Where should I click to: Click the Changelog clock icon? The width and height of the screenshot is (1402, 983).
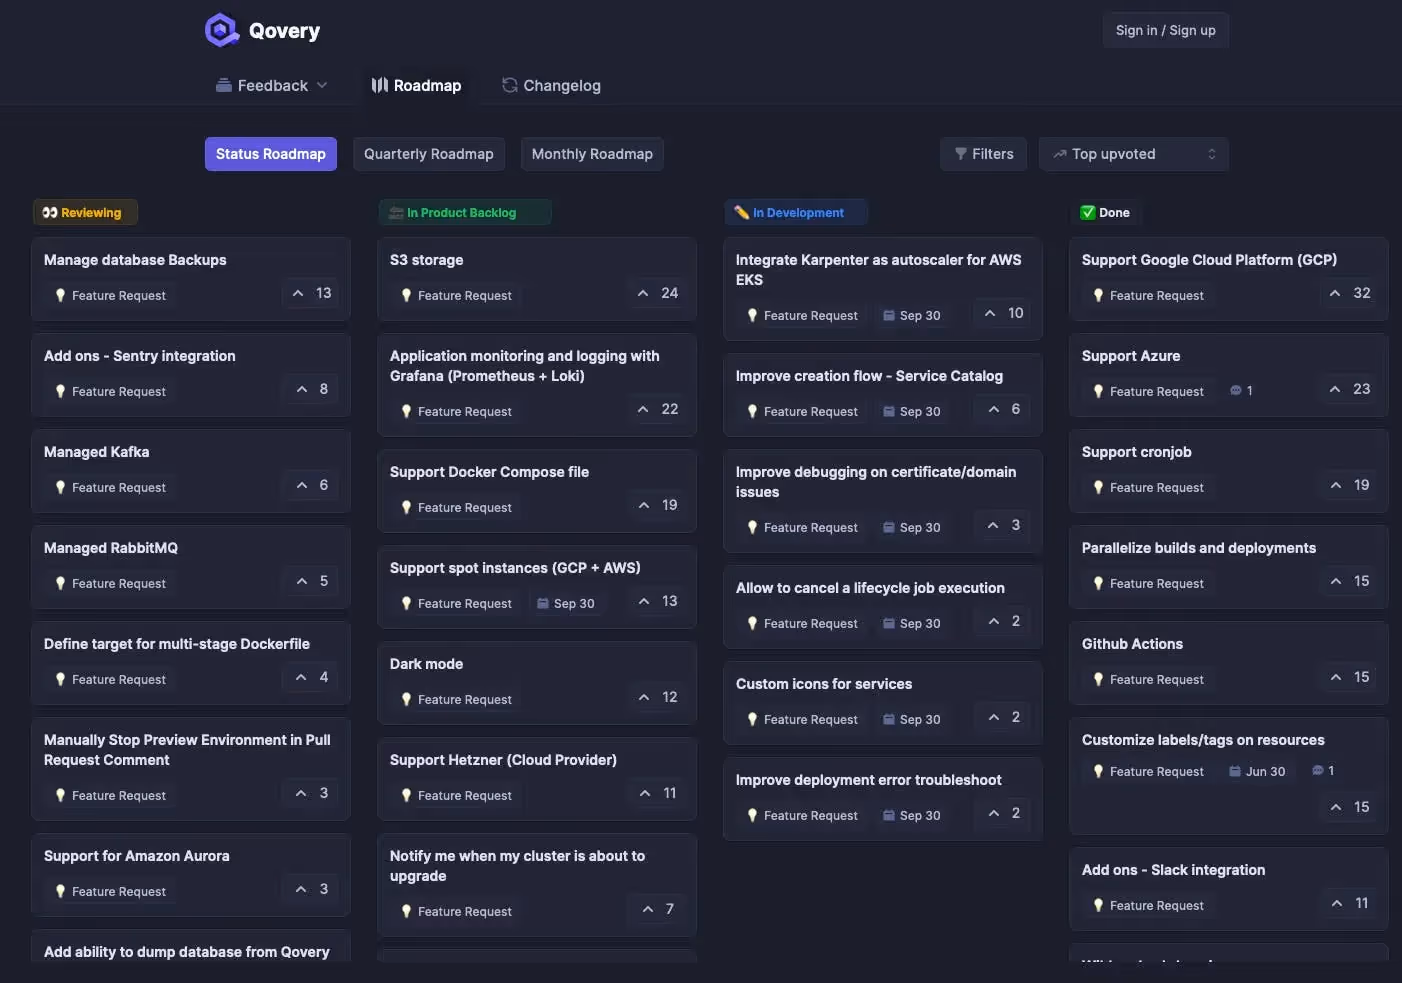pos(509,85)
